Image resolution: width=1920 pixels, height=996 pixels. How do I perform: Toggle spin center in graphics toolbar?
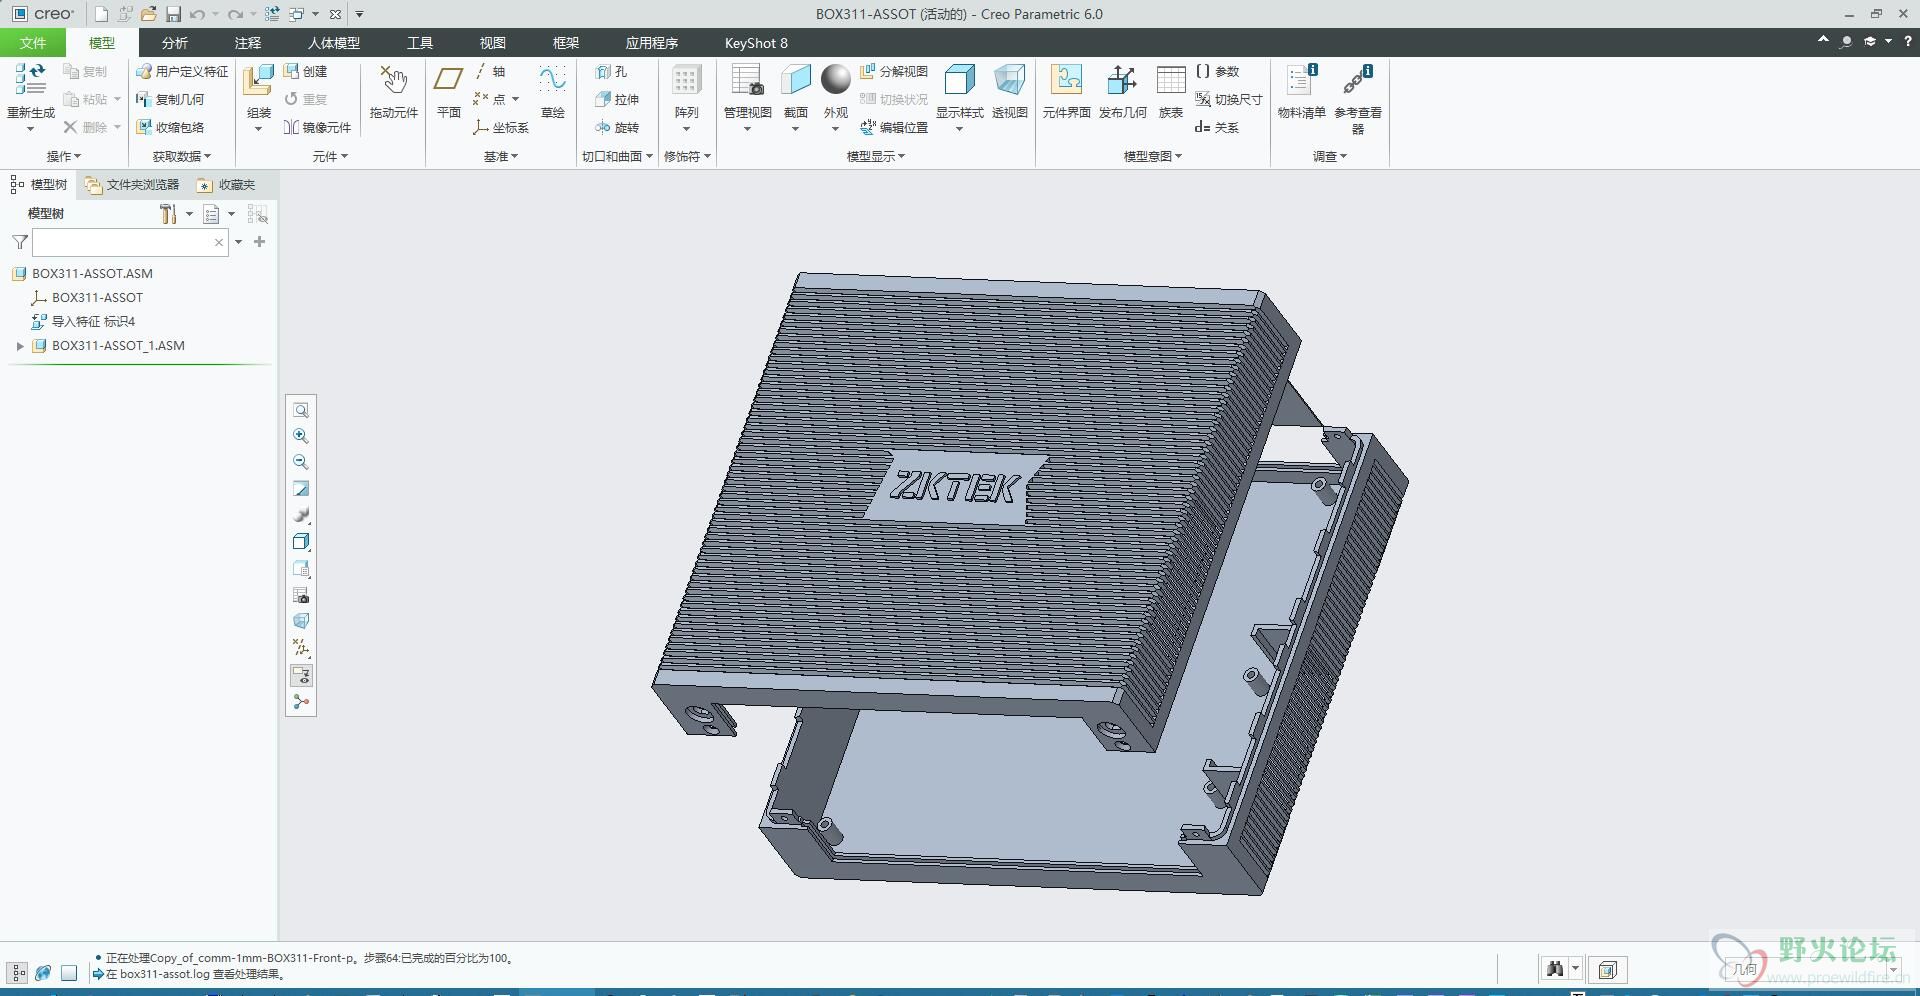tap(301, 702)
